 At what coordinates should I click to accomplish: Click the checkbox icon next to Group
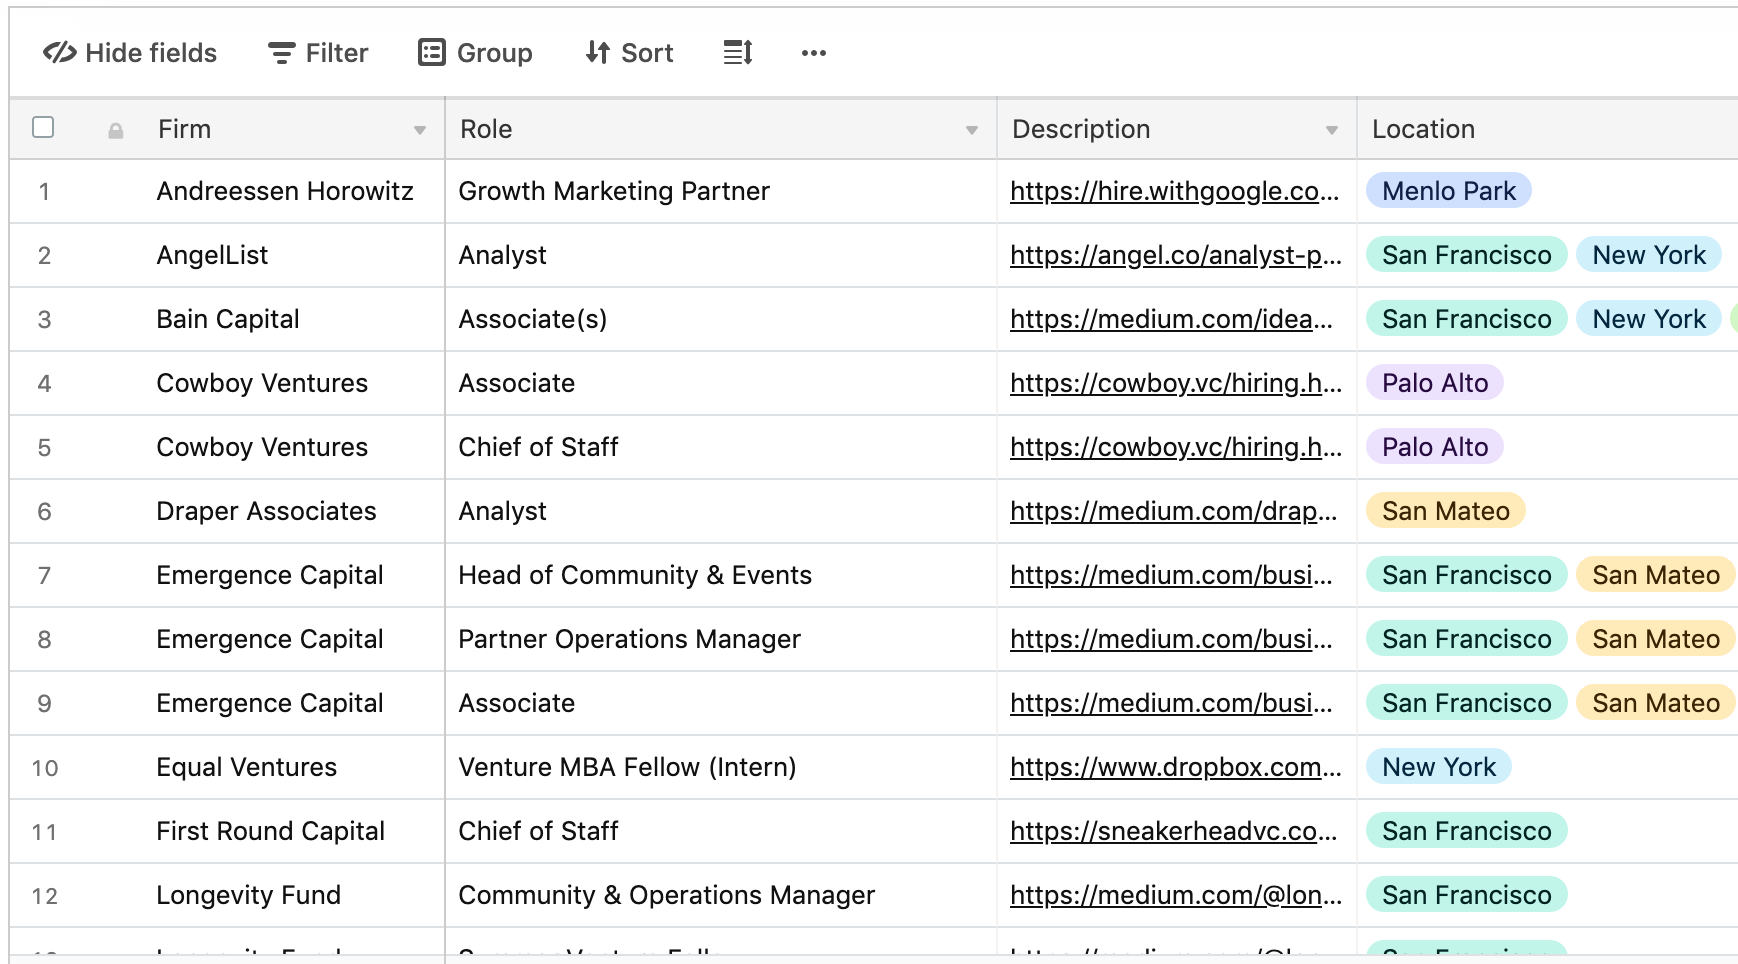tap(429, 52)
